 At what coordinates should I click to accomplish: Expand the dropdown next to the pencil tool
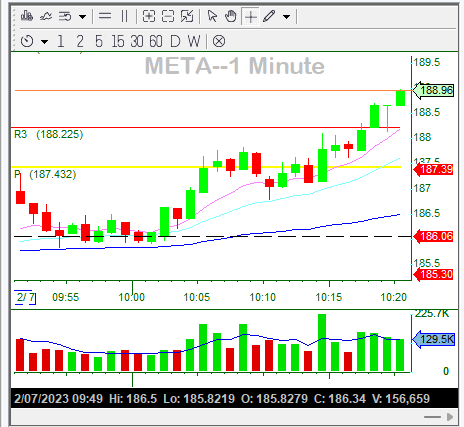pos(286,16)
